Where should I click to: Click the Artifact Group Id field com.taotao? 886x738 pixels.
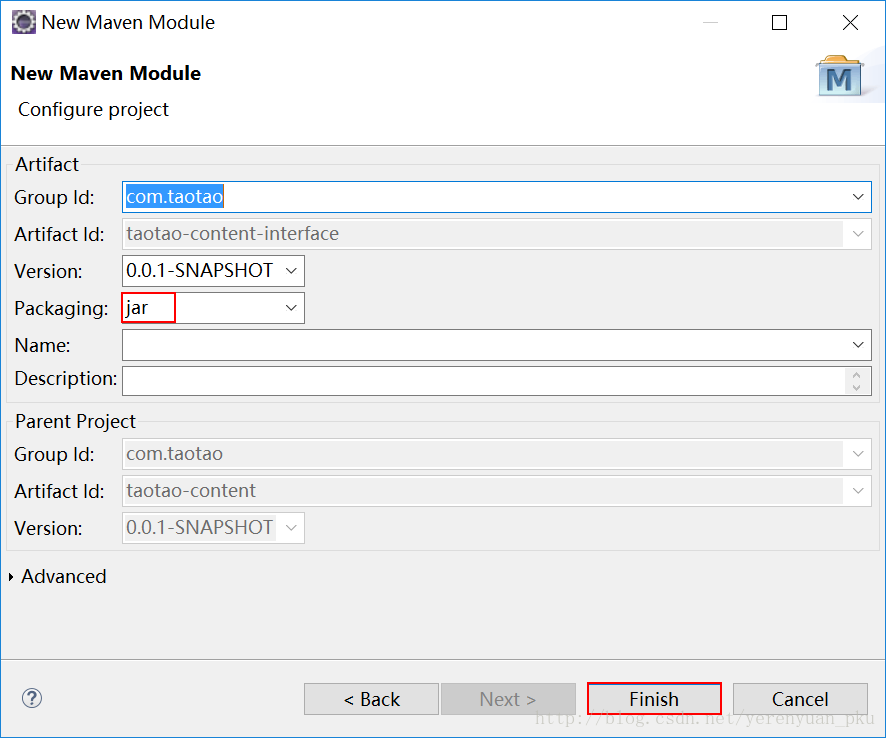point(497,197)
